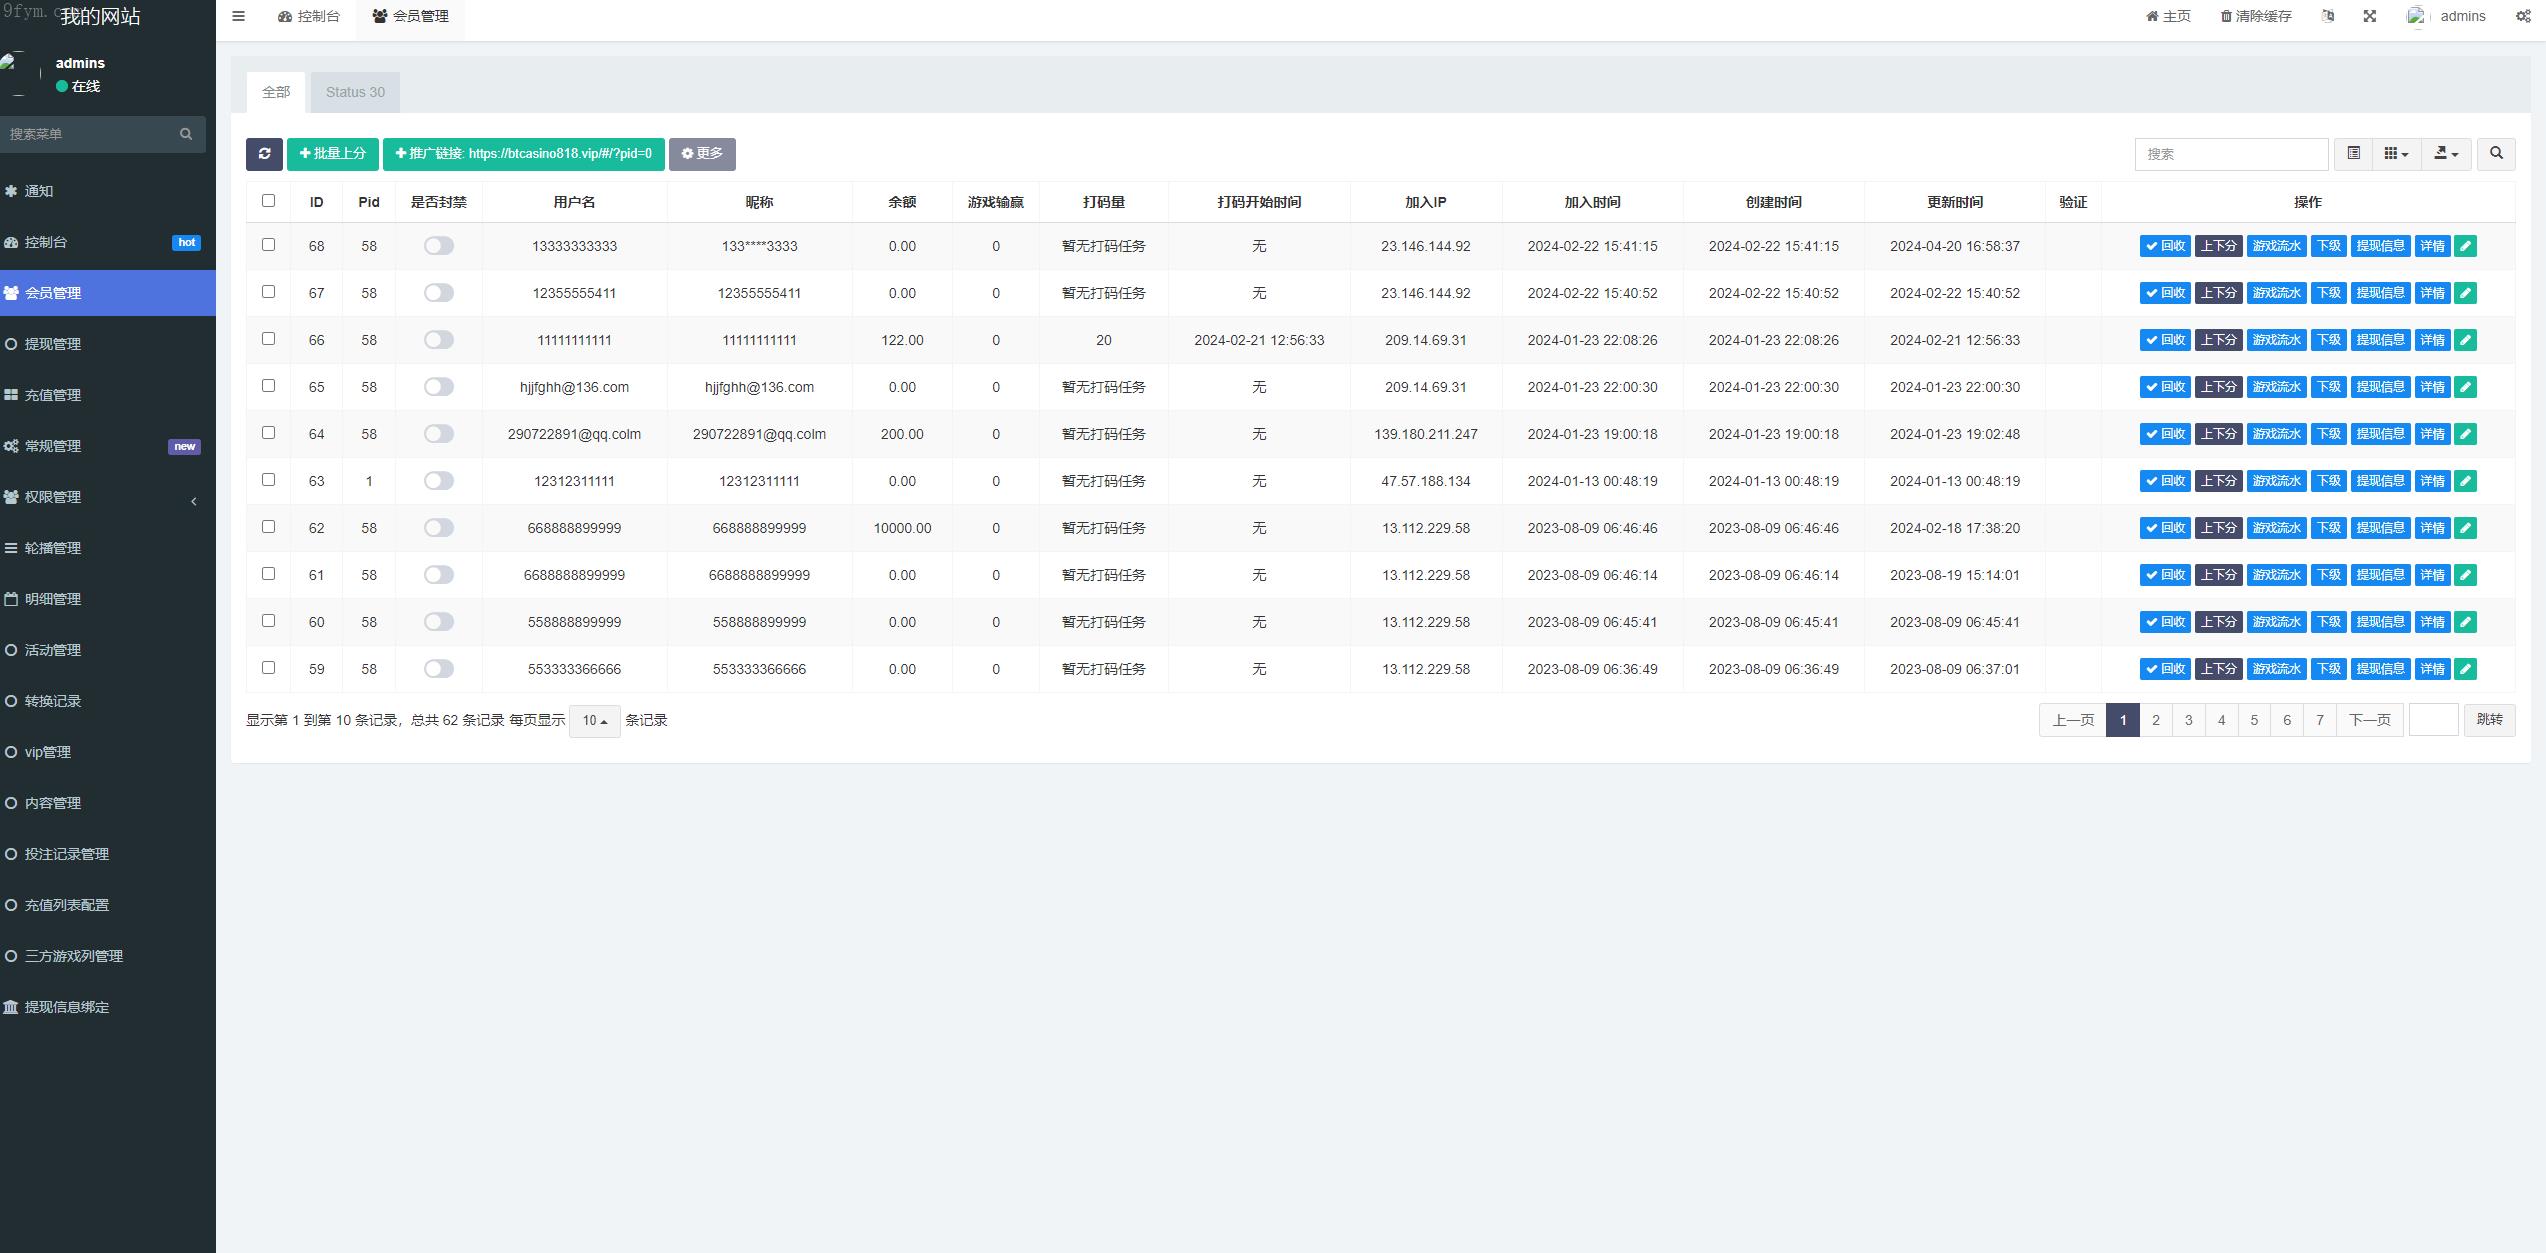The width and height of the screenshot is (2546, 1253).
Task: Toggle ban switch for user 13333333333
Action: [x=438, y=246]
